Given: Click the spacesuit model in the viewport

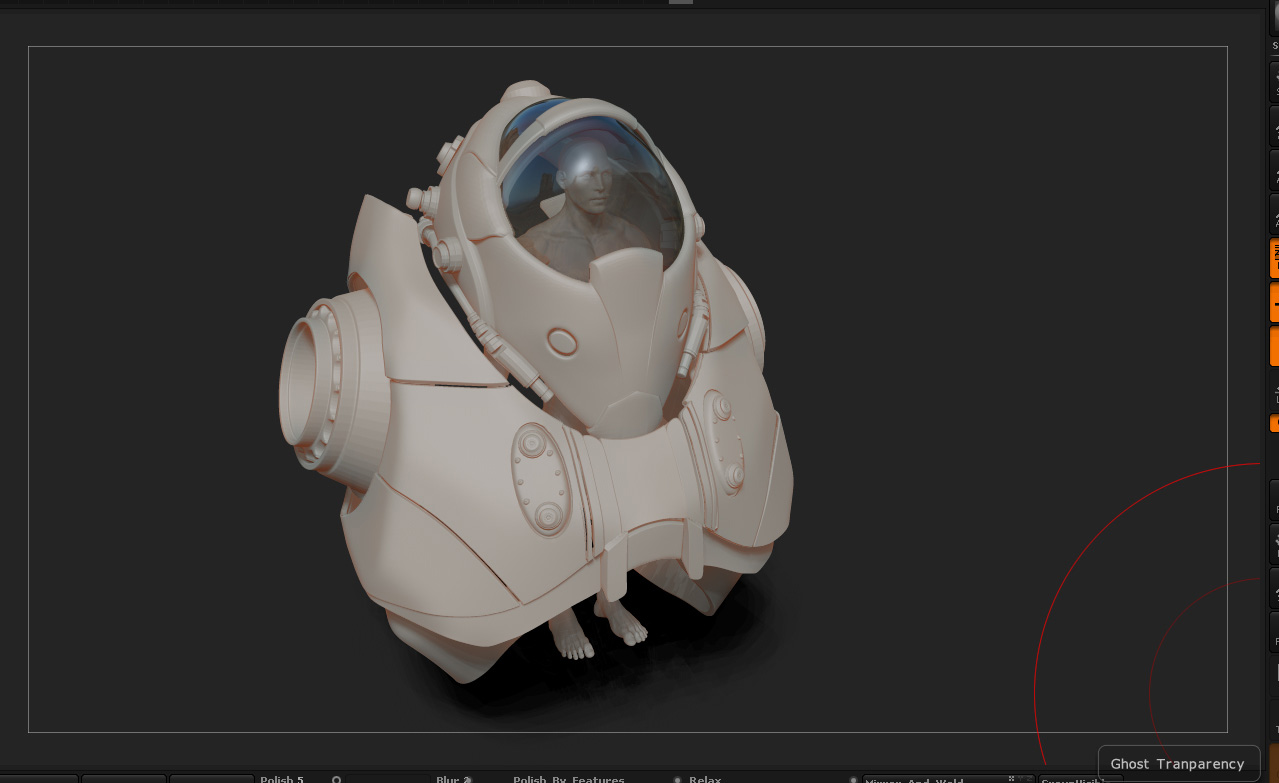Looking at the screenshot, I should tap(540, 380).
